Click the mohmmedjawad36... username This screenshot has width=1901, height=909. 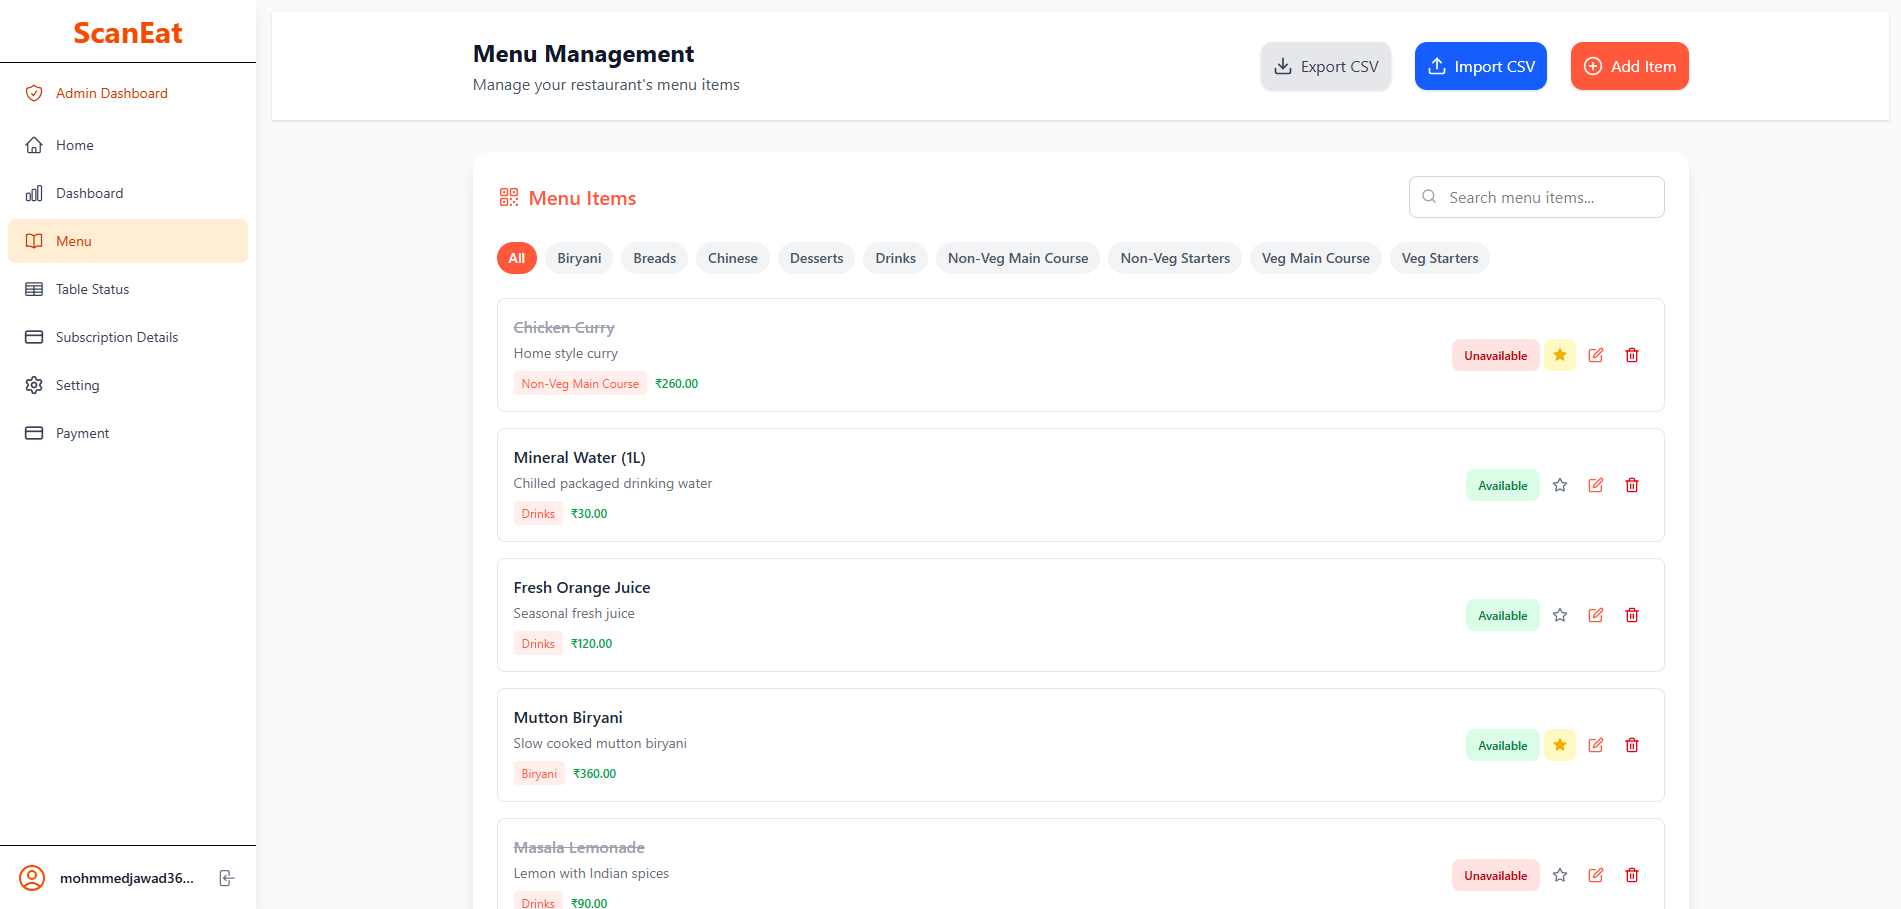click(x=127, y=878)
